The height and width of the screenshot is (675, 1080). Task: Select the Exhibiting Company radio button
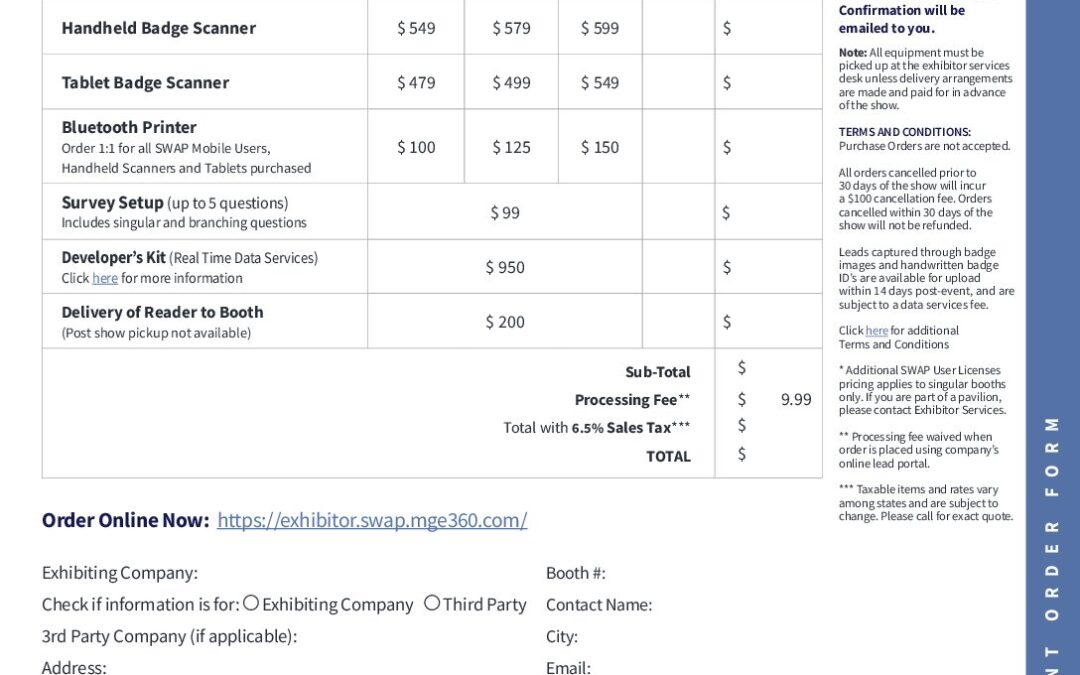[251, 603]
